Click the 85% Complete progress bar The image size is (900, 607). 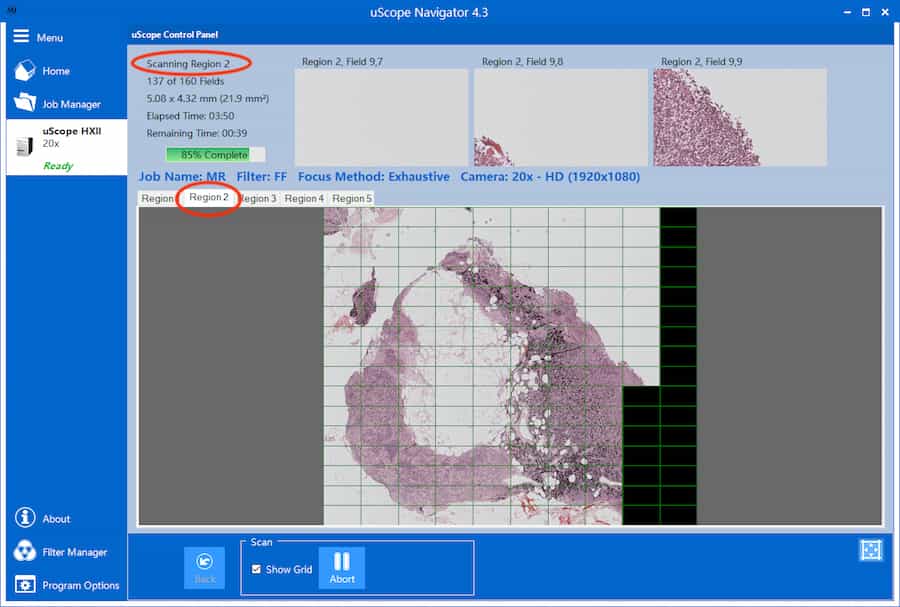tap(215, 155)
